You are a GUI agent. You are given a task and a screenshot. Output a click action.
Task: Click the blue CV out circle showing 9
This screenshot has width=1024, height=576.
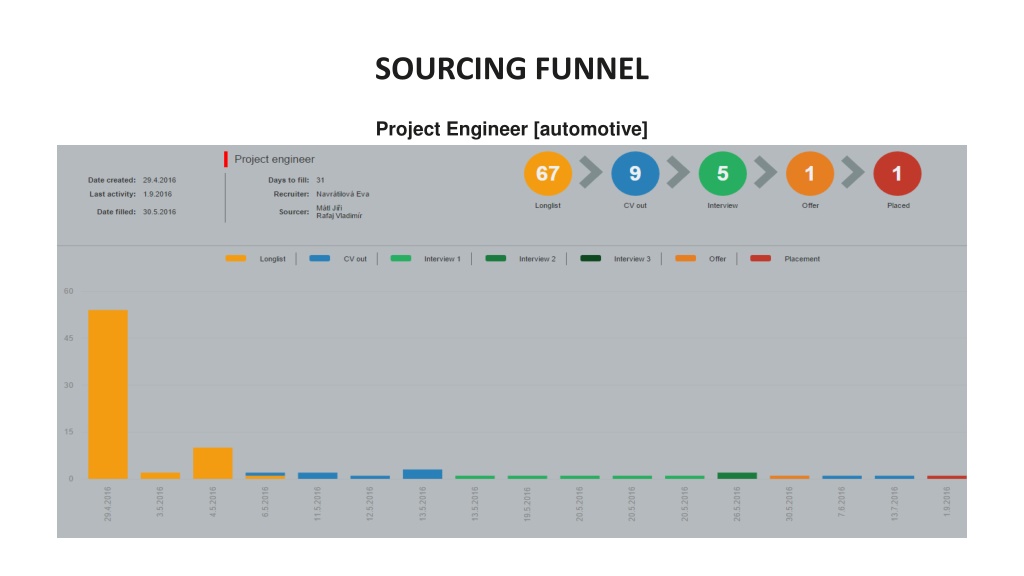pos(635,174)
